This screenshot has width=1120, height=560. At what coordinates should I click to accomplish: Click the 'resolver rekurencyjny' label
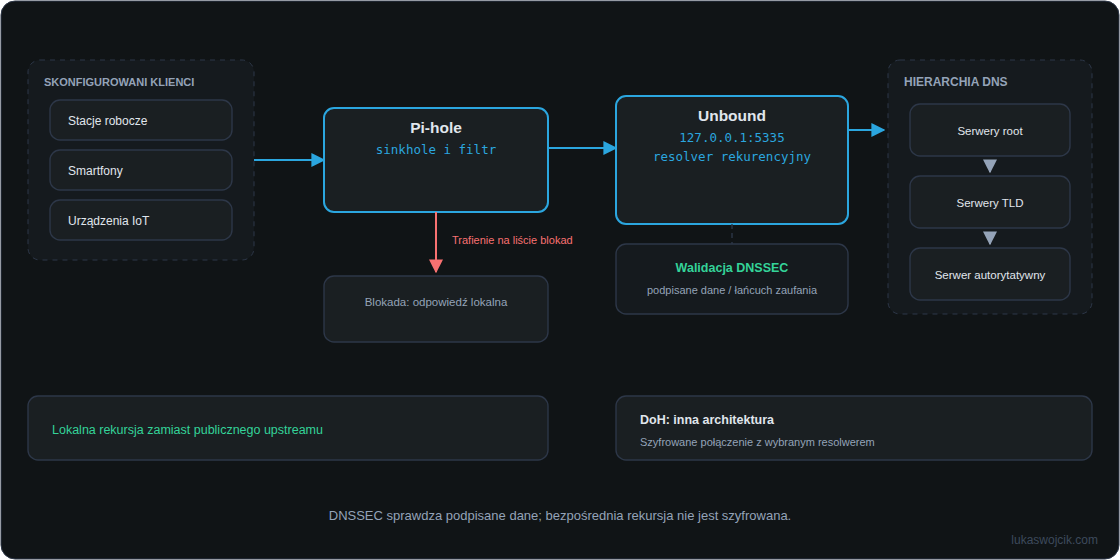point(731,157)
